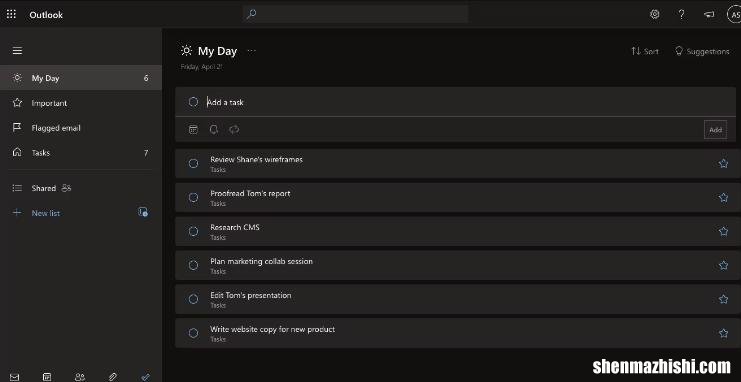741x382 pixels.
Task: Focus the Add a task field
Action: [x=456, y=102]
